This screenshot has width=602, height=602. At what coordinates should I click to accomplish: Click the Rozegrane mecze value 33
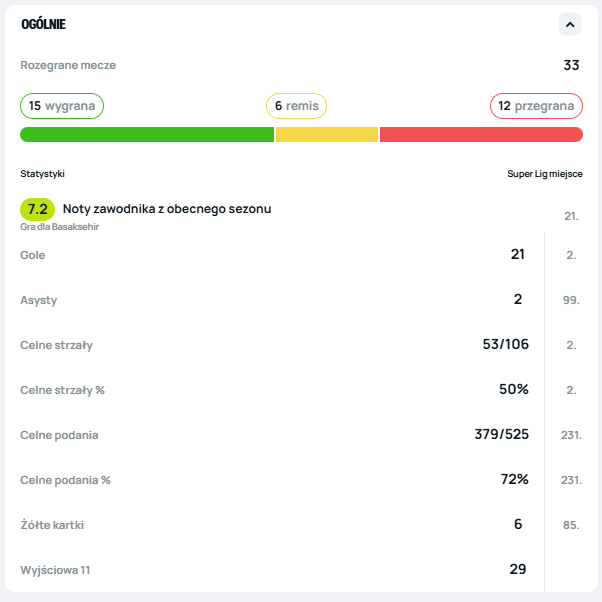tap(571, 65)
